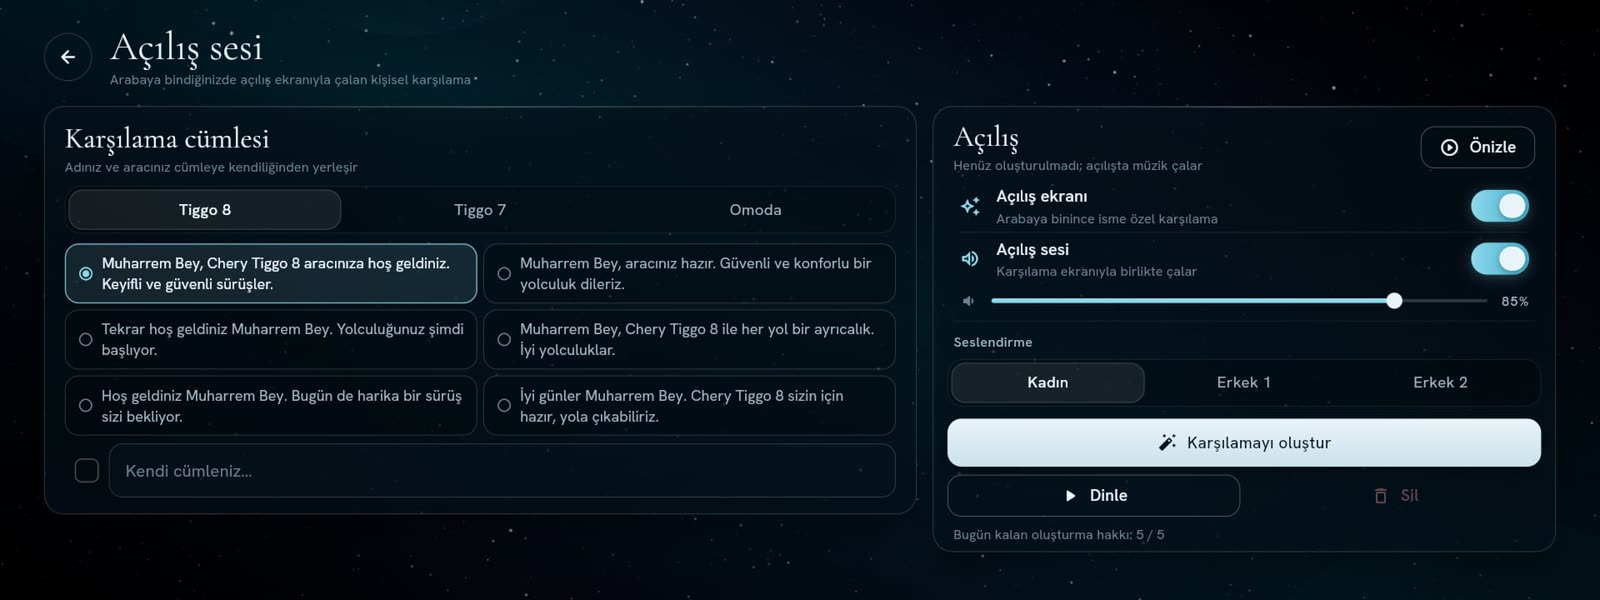The image size is (1600, 600).
Task: Click the Açılış sesi page title
Action: [186, 48]
